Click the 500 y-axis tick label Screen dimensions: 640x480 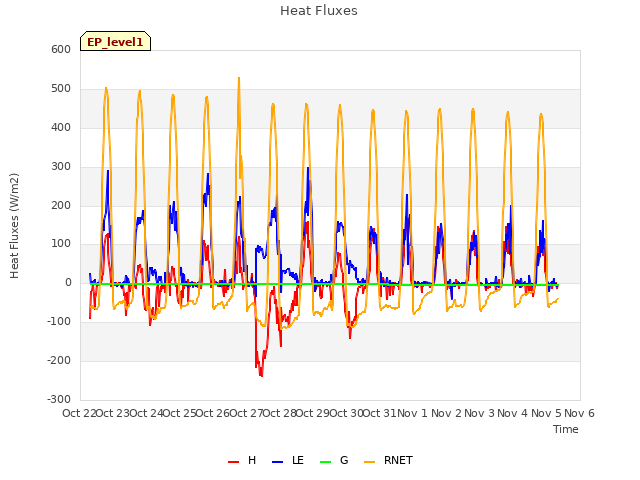point(61,89)
